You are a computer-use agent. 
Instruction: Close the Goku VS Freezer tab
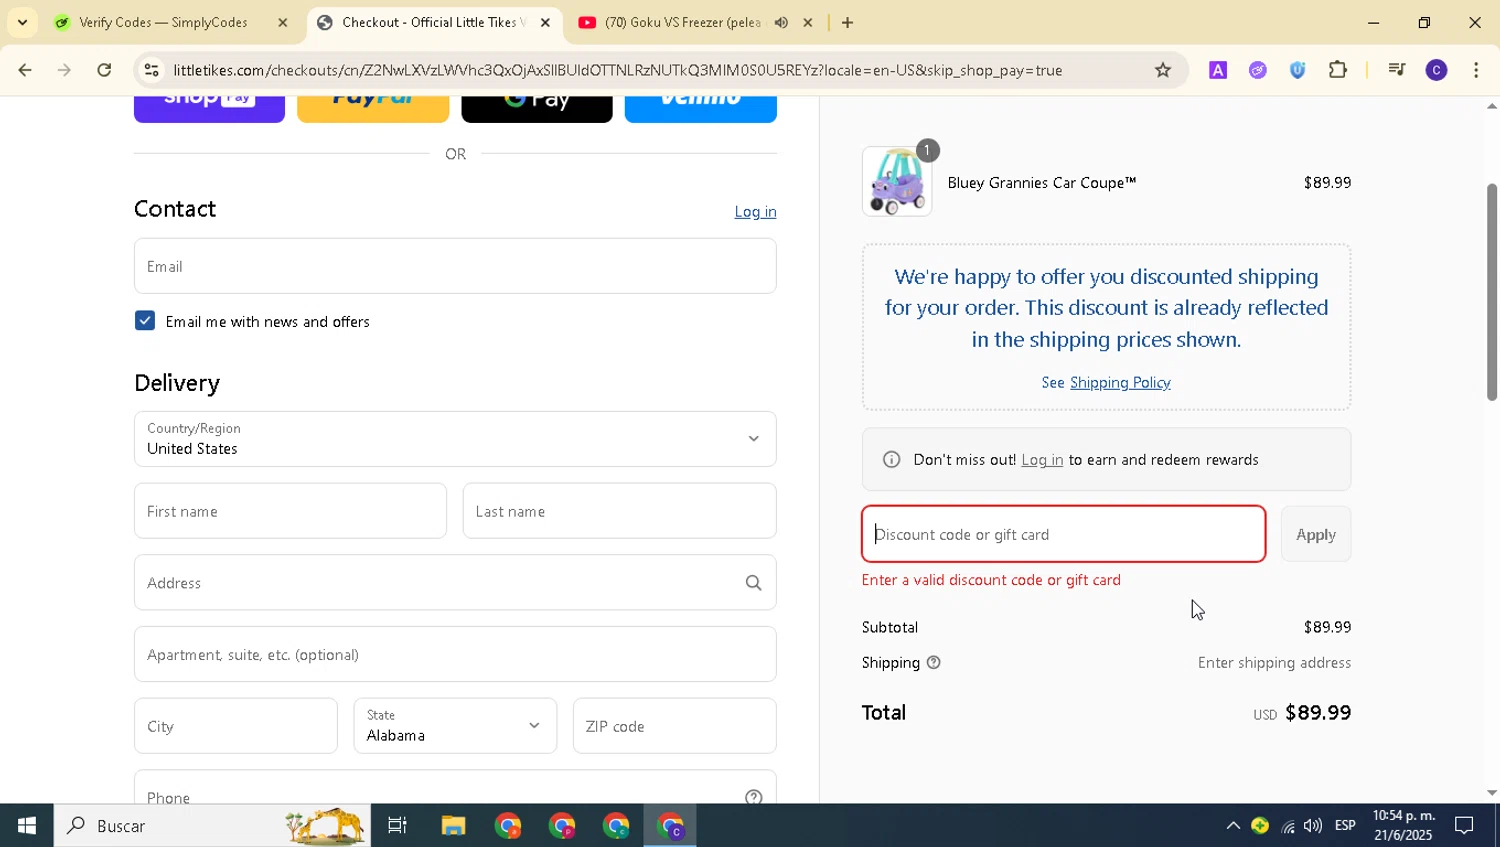[x=808, y=22]
